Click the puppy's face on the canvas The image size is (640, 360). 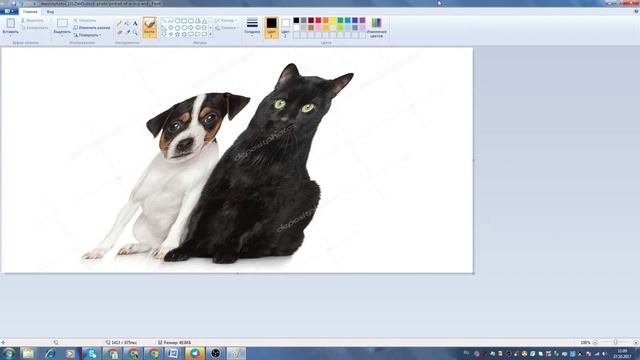[x=192, y=127]
